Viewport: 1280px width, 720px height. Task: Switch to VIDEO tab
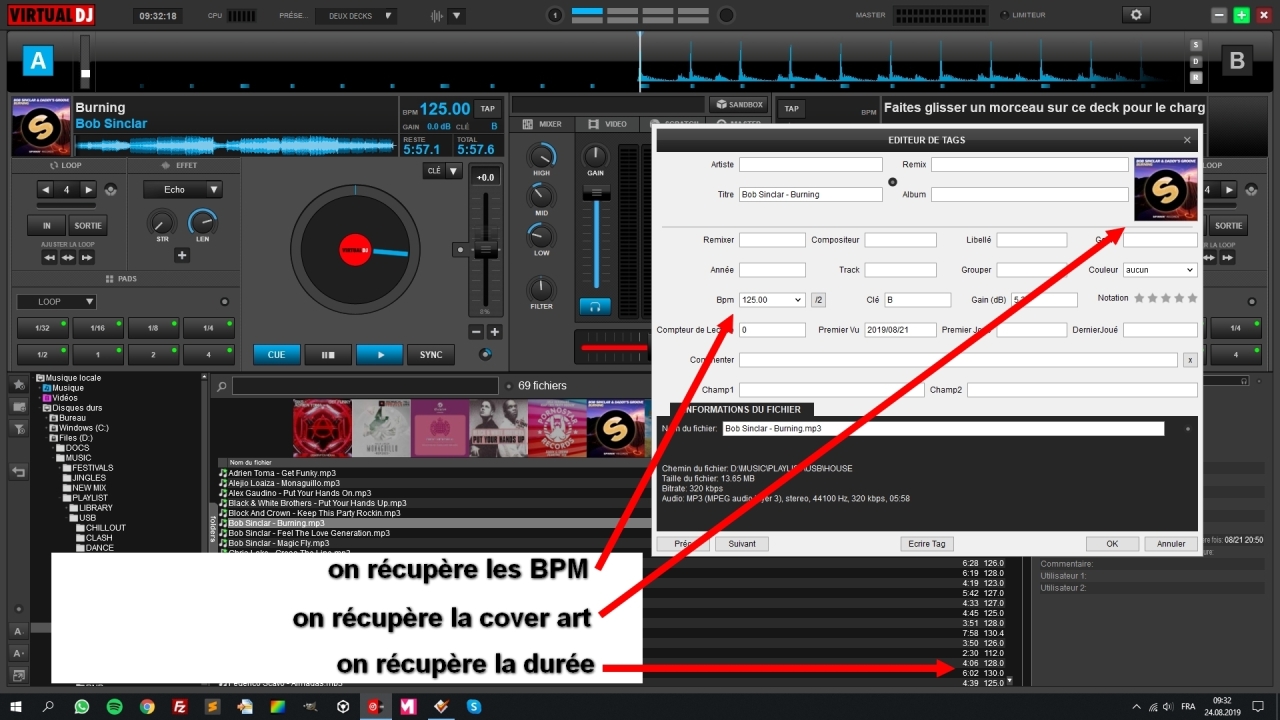pos(607,124)
